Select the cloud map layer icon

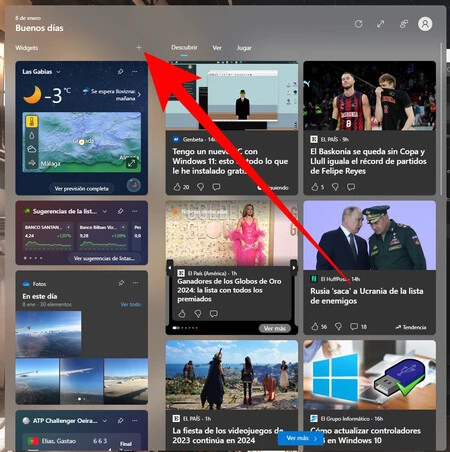(x=32, y=149)
